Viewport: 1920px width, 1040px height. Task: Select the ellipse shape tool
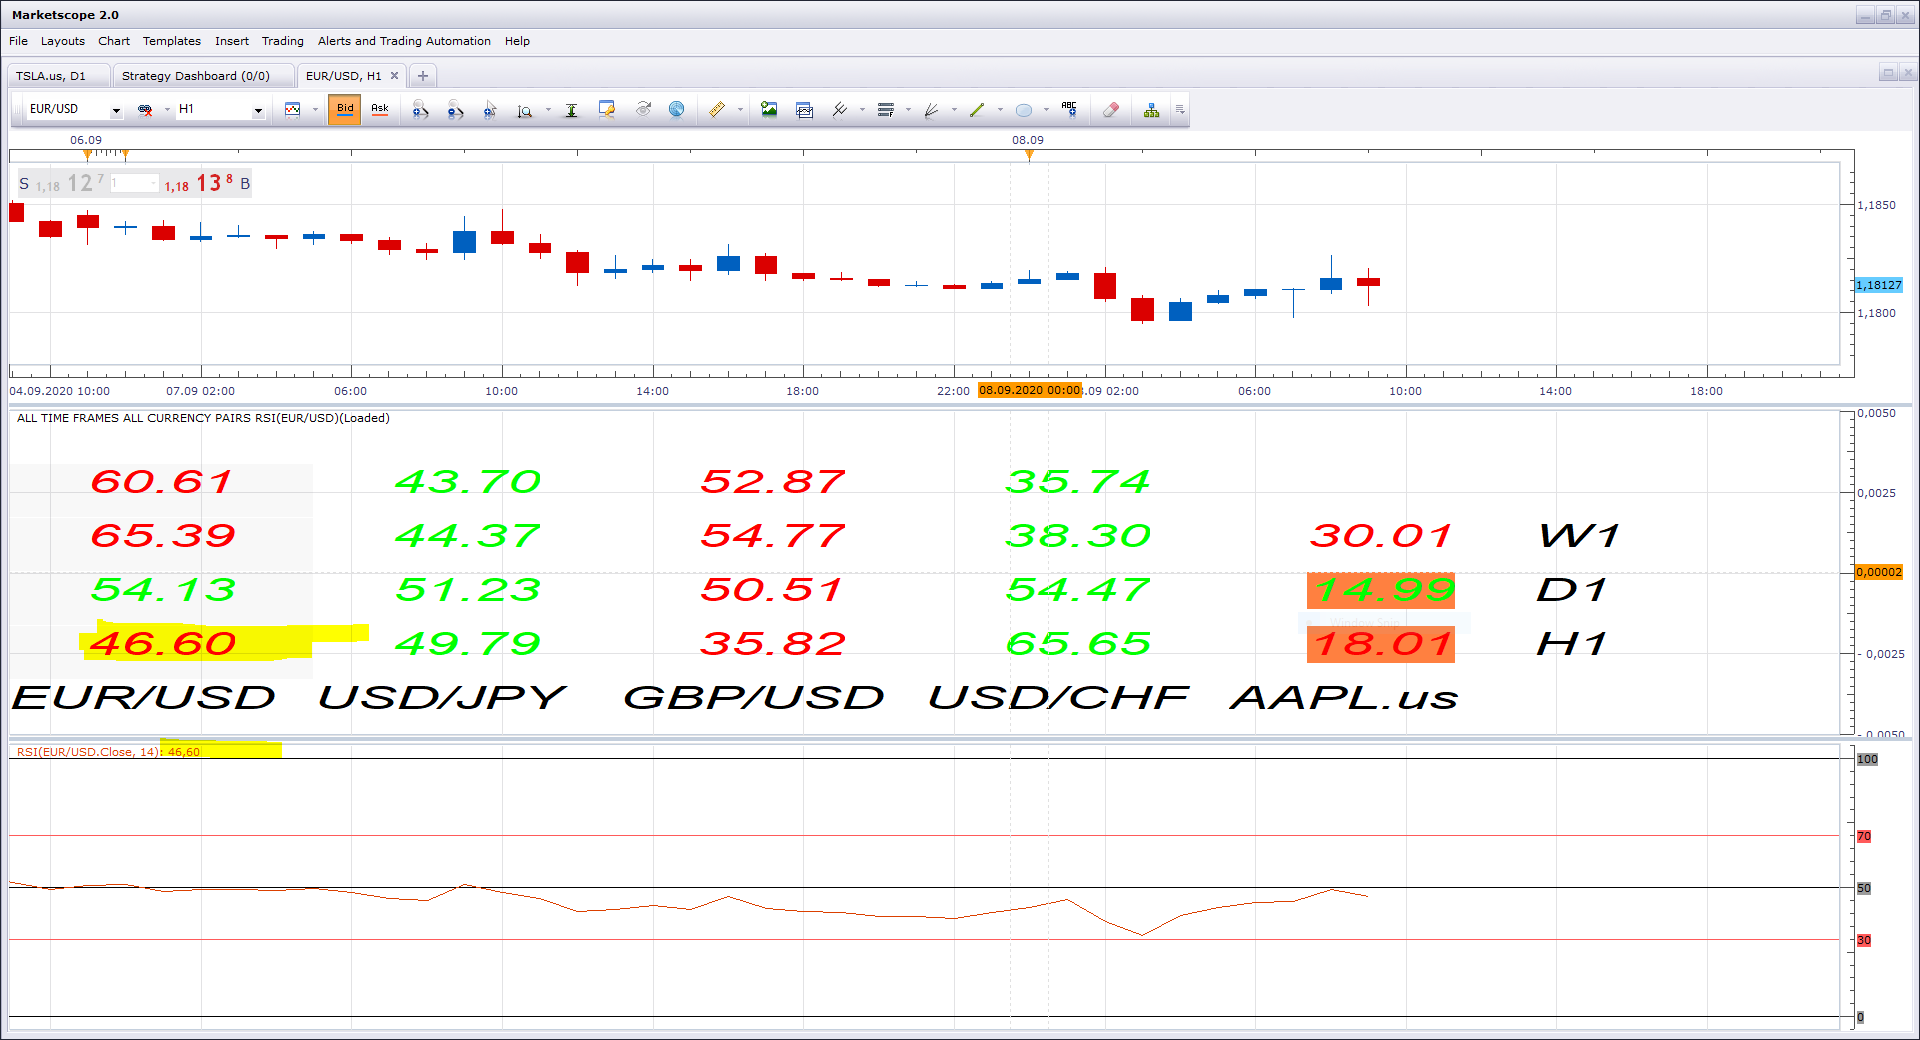[1024, 110]
